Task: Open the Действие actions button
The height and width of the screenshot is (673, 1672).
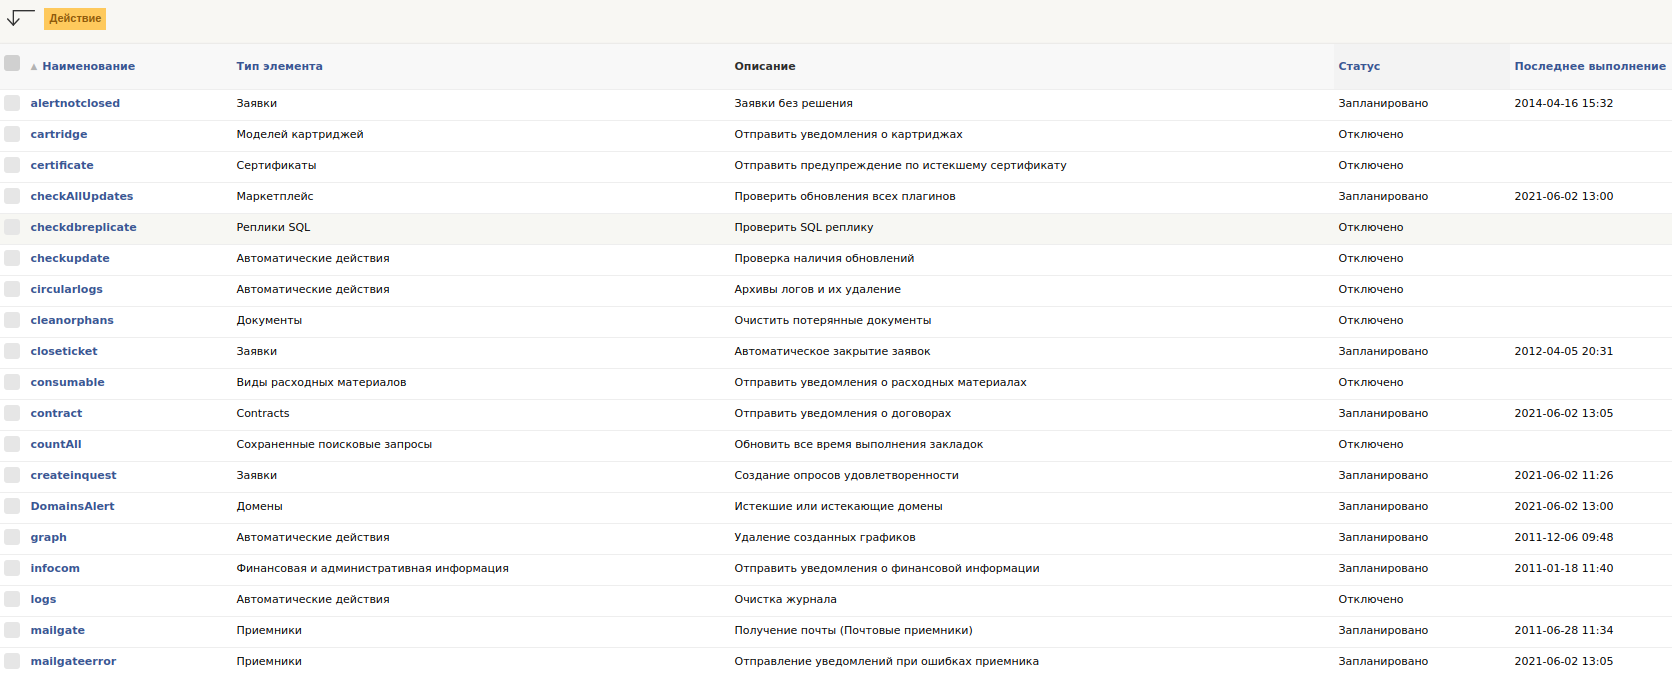Action: pos(75,19)
